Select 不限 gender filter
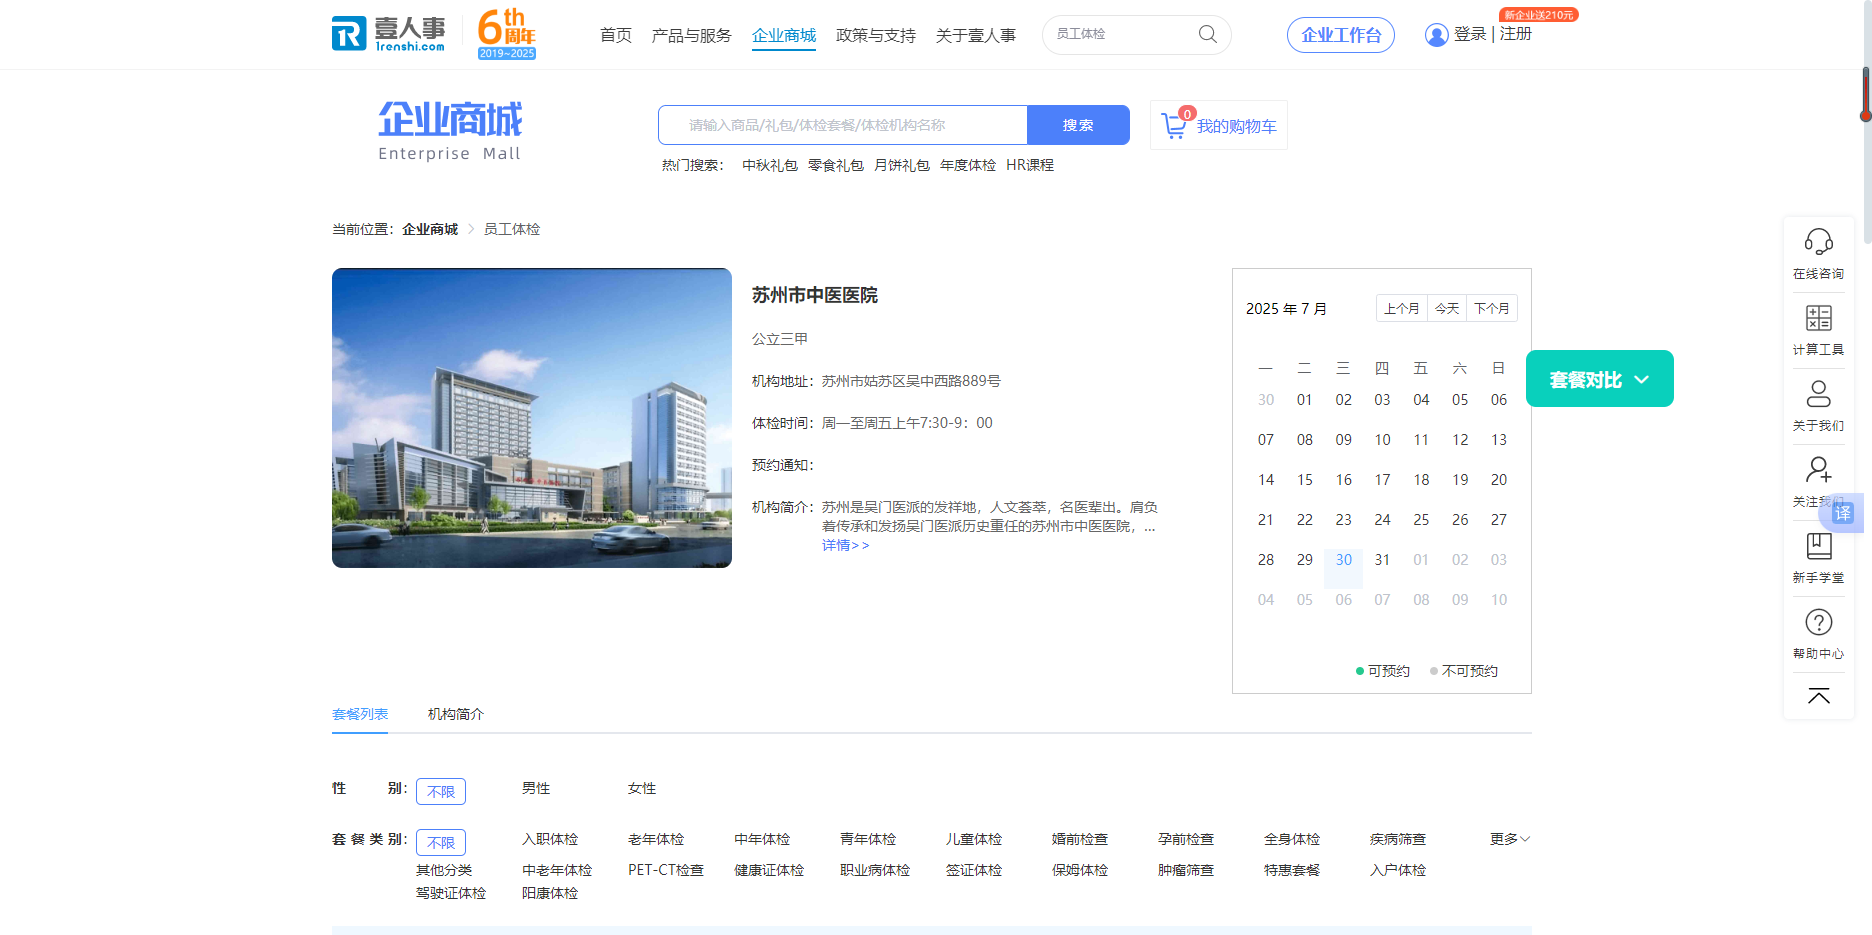The height and width of the screenshot is (935, 1872). 441,791
